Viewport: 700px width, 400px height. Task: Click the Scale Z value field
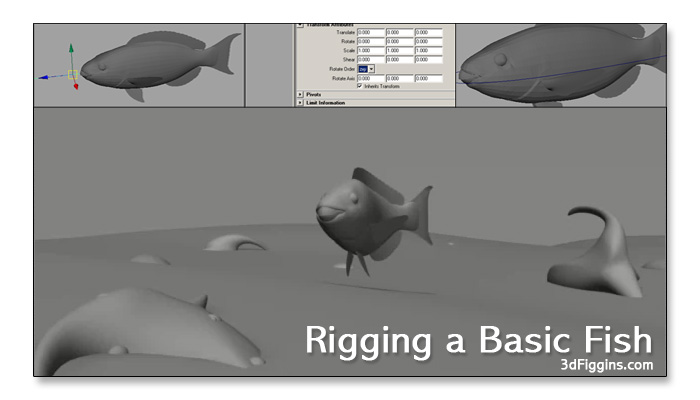coord(429,50)
